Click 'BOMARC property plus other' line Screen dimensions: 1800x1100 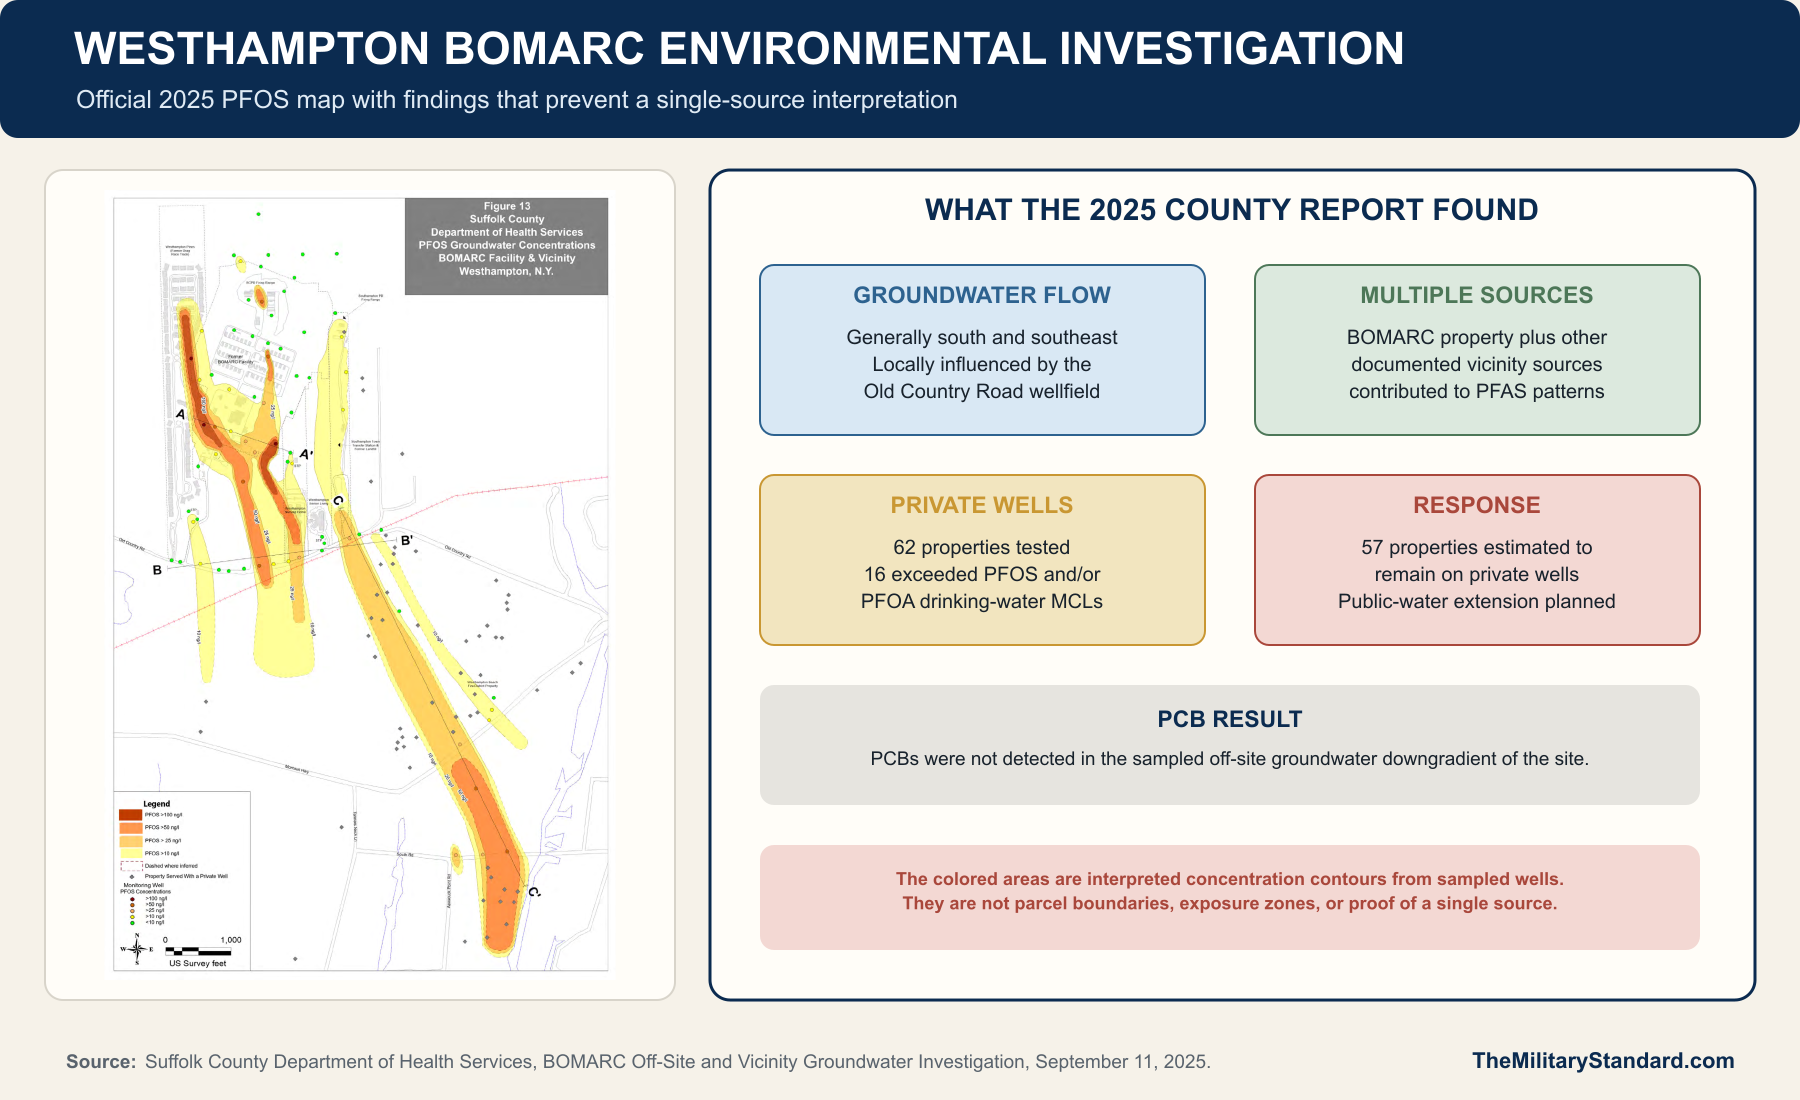click(1477, 337)
